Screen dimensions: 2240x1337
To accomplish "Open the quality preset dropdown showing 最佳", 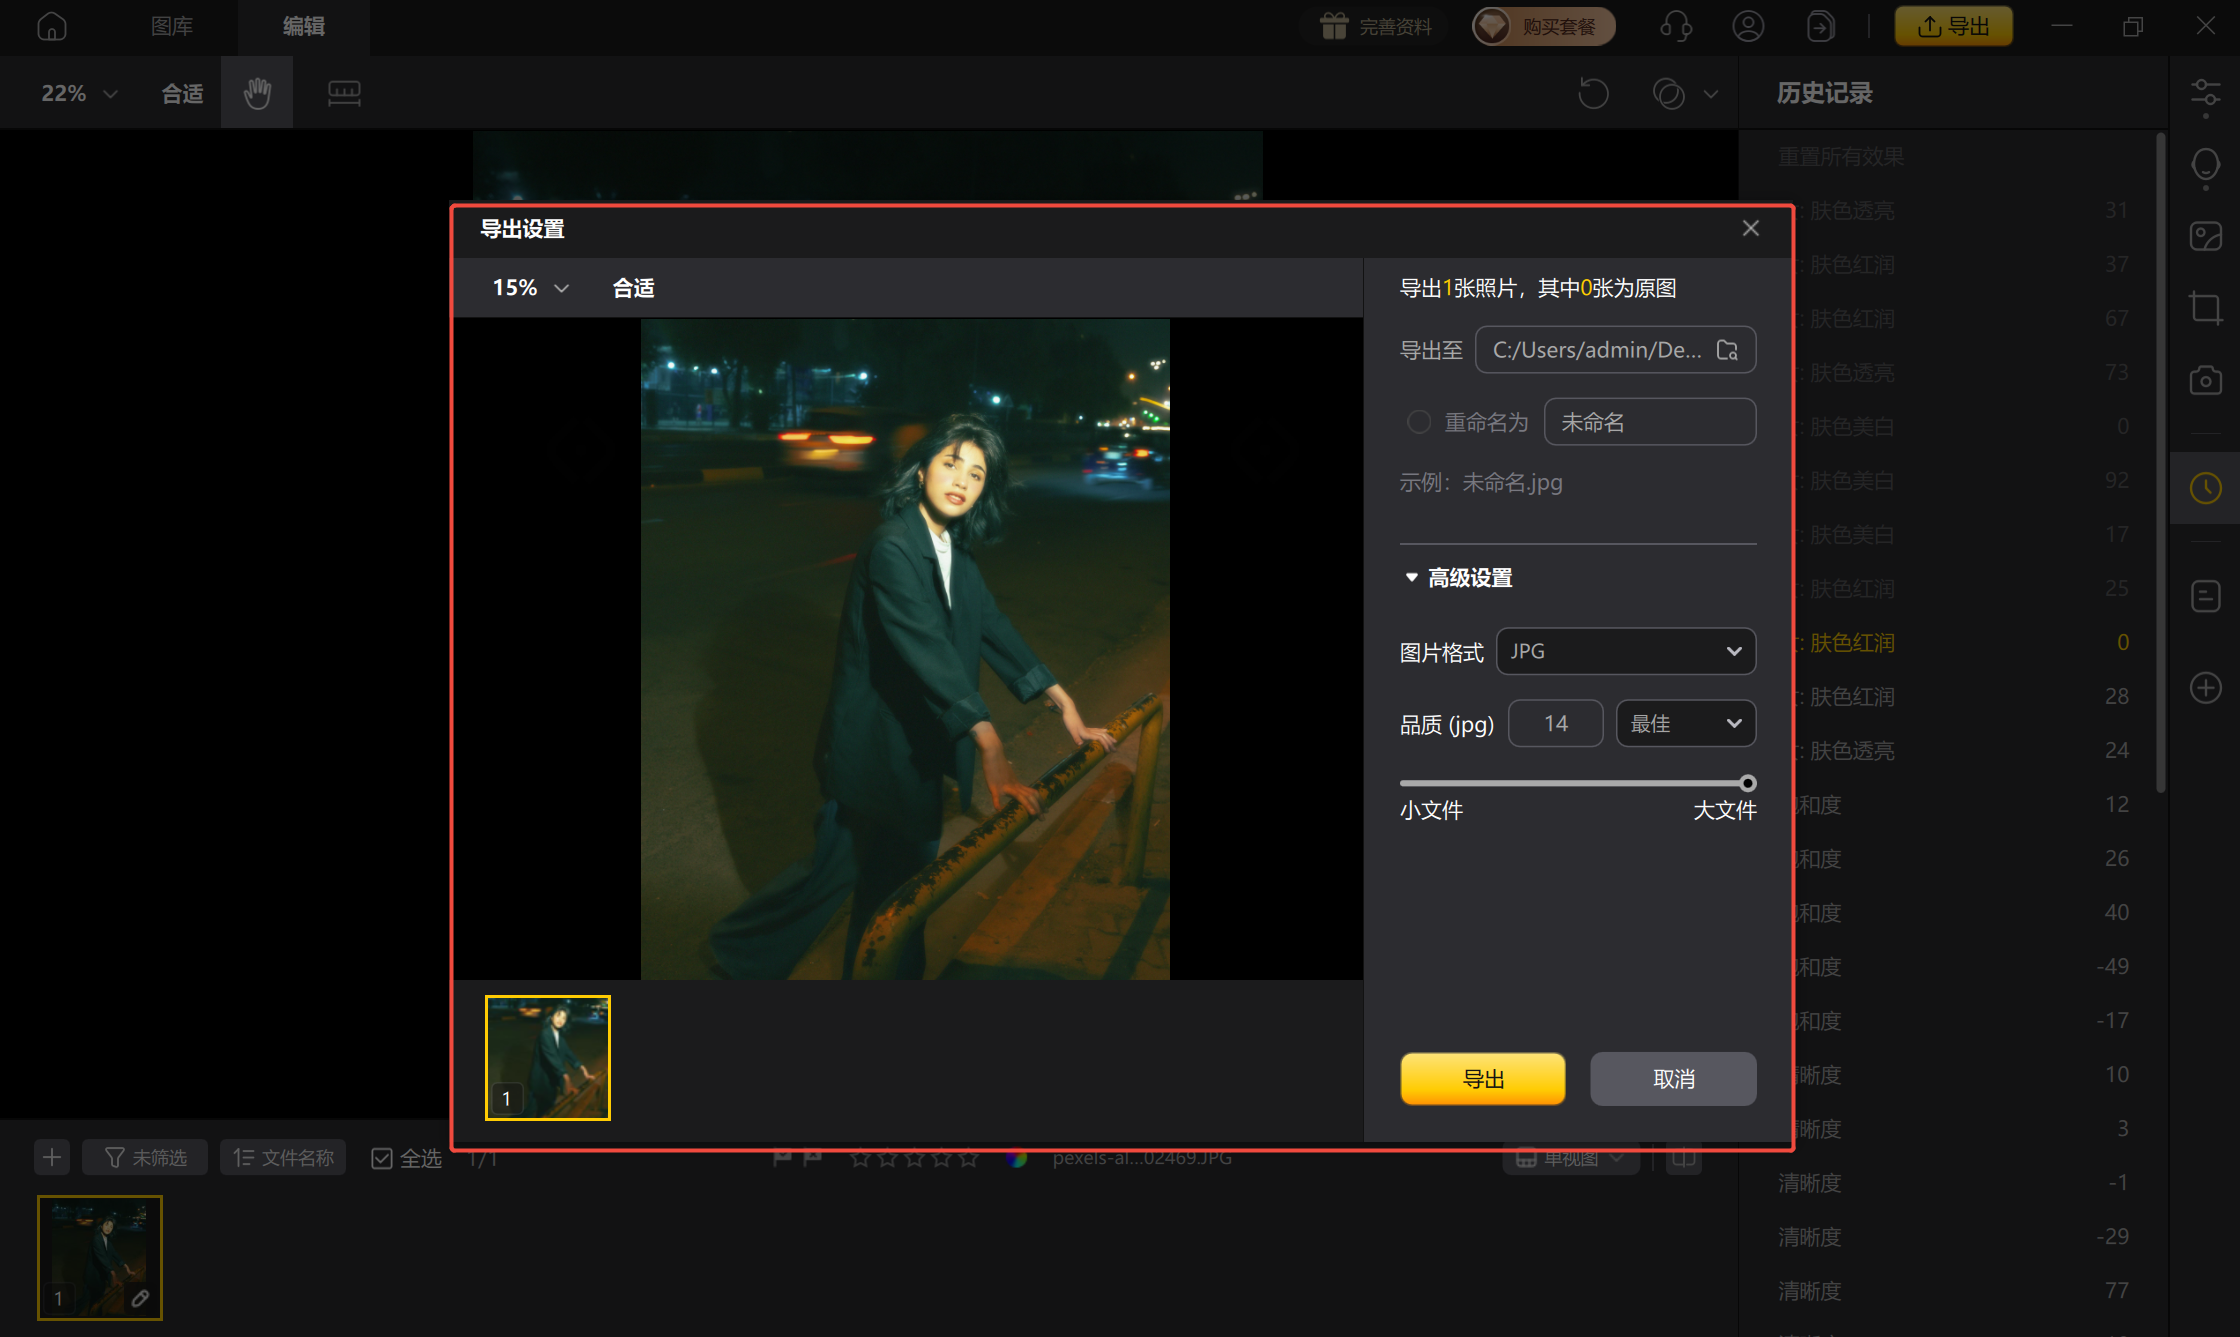I will coord(1685,723).
